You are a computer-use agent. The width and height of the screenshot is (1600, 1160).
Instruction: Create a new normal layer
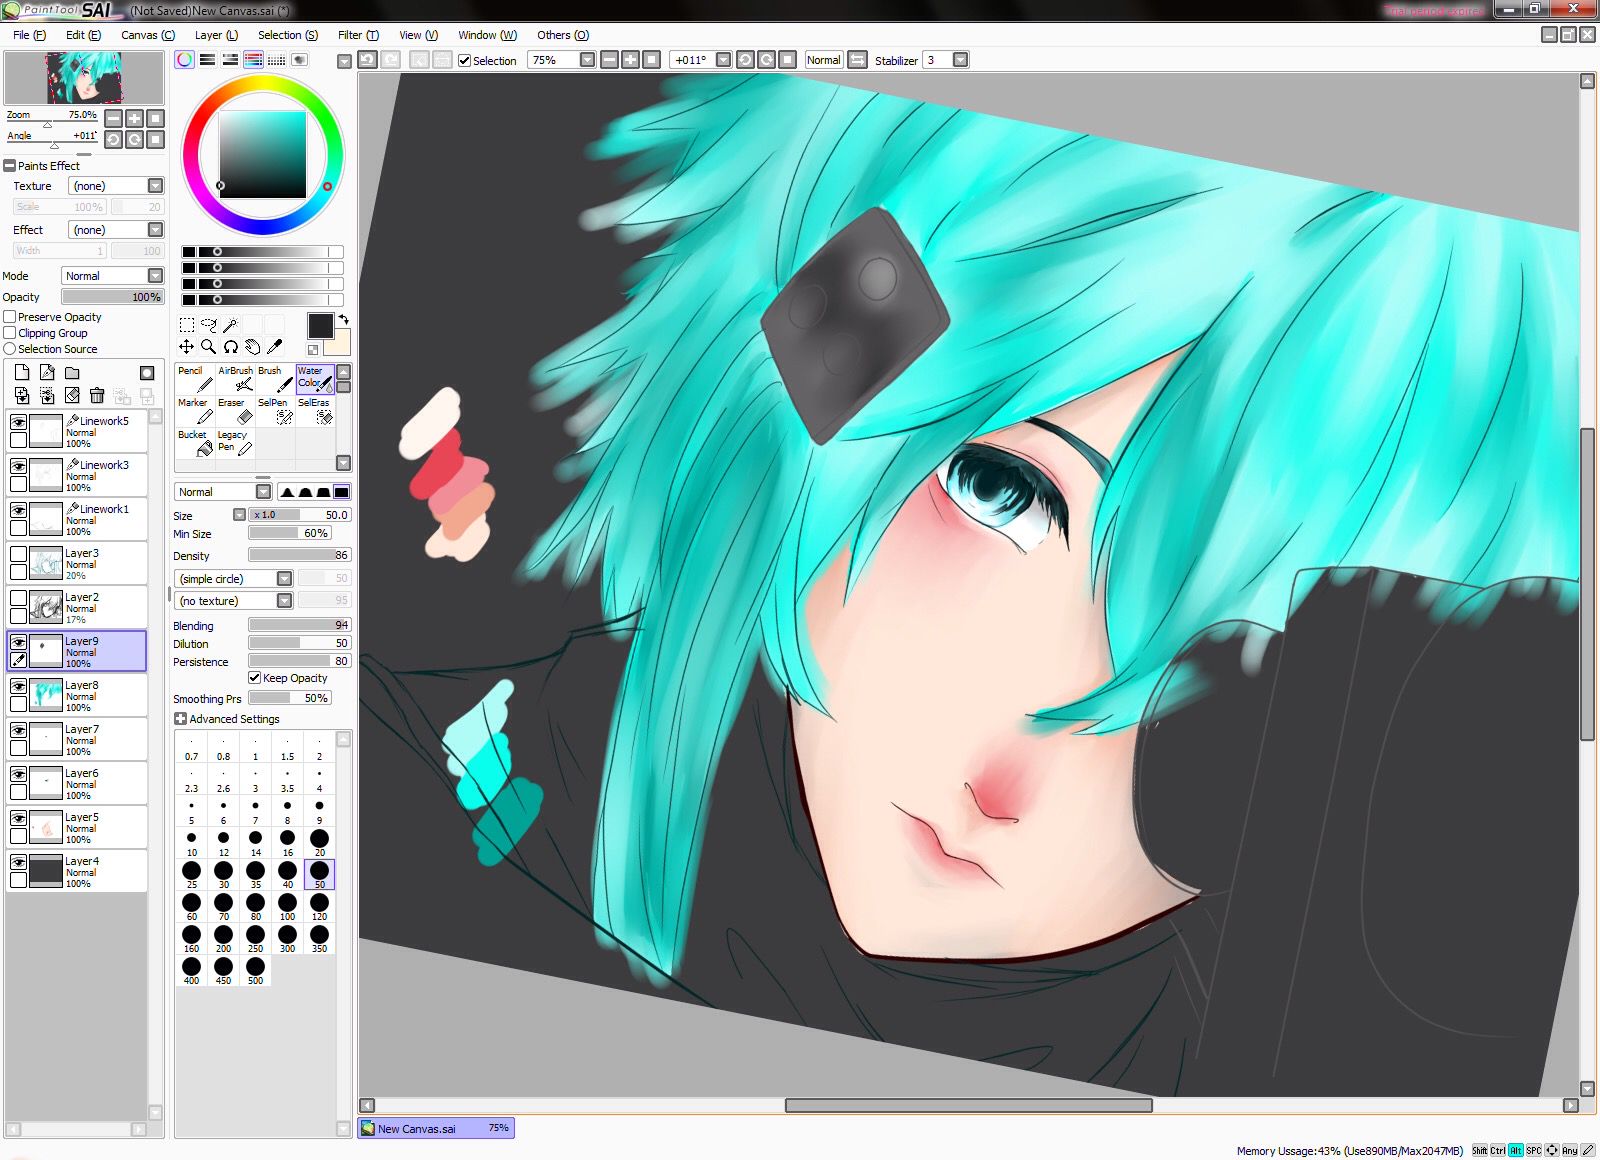tap(22, 372)
